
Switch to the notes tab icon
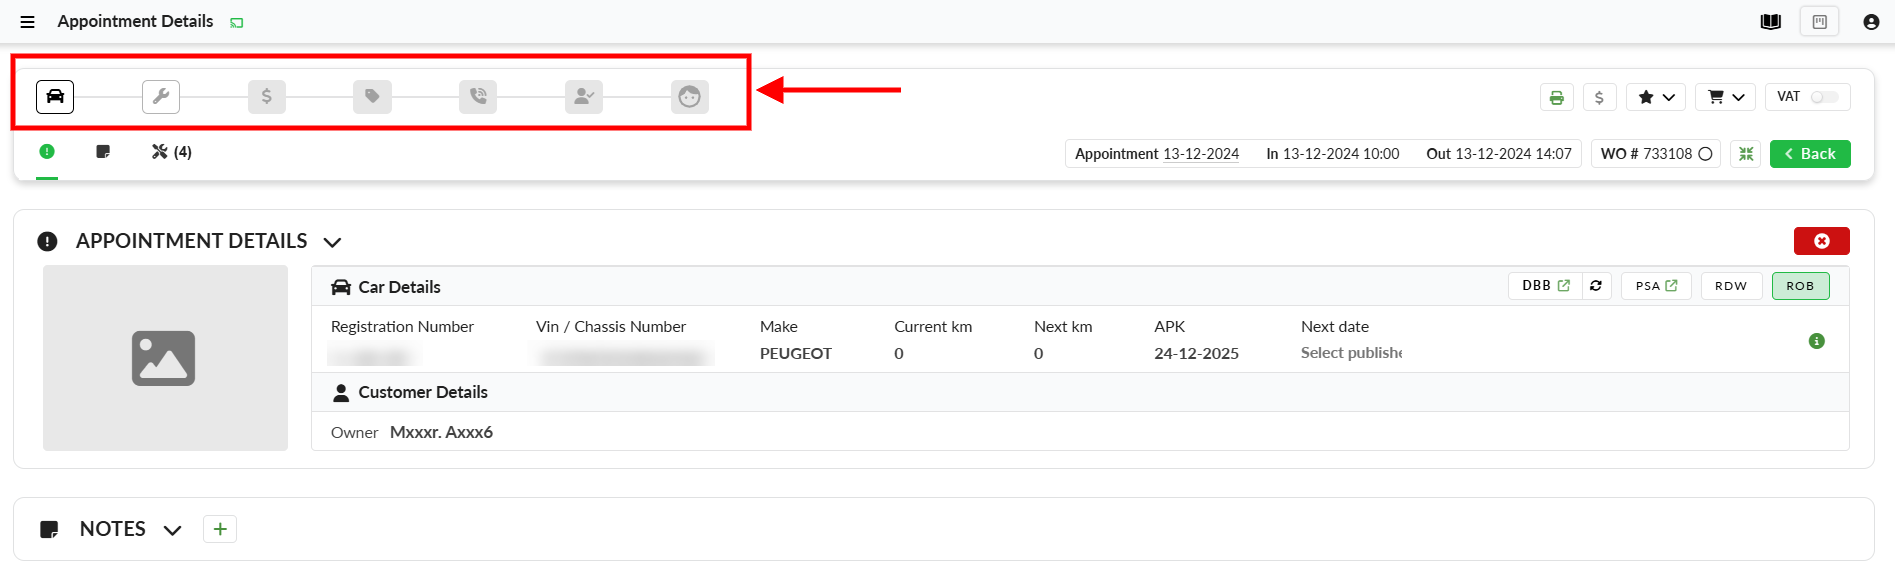pyautogui.click(x=103, y=152)
